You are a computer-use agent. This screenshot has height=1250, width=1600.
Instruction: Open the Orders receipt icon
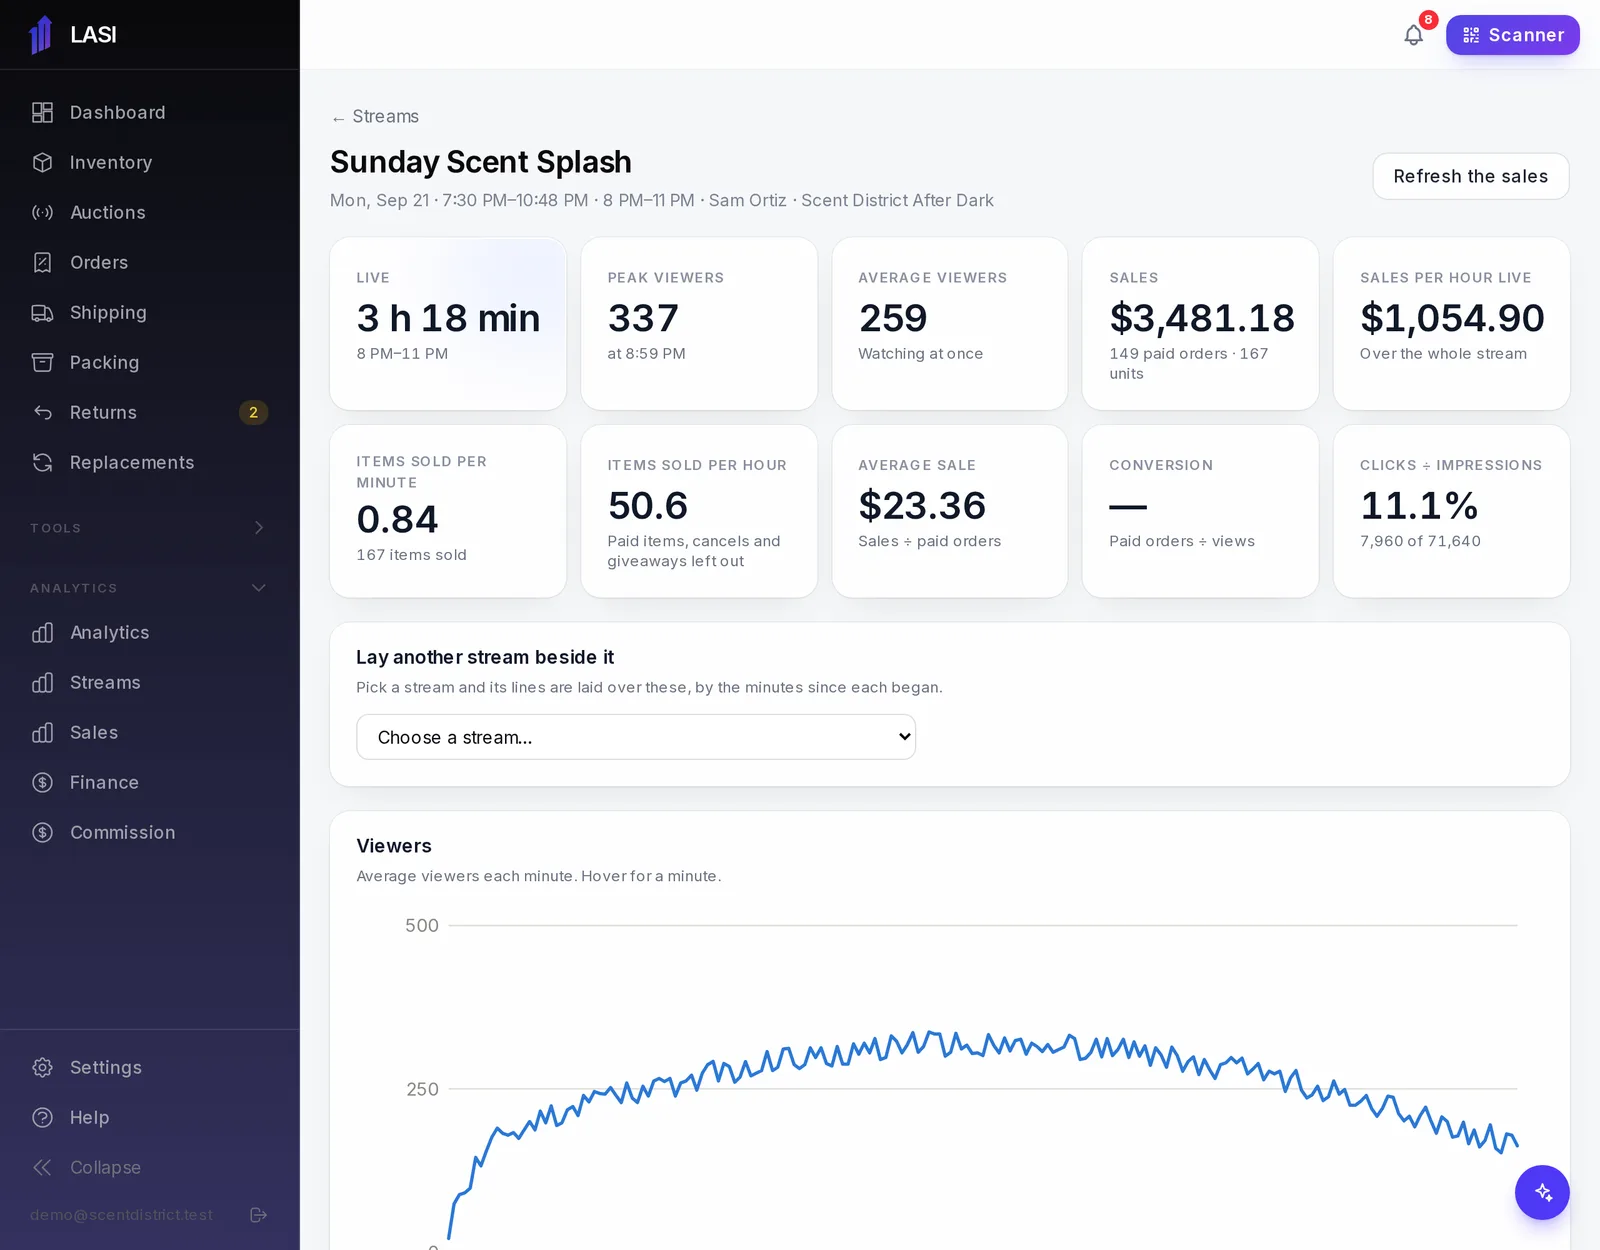(42, 263)
